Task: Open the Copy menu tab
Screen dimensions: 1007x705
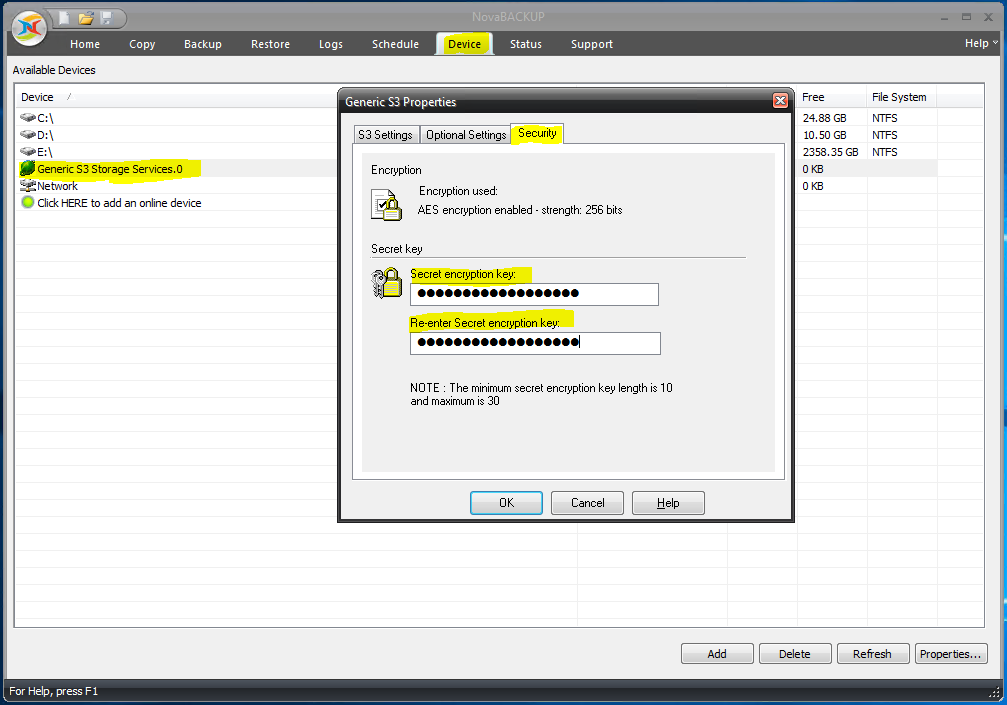Action: [142, 44]
